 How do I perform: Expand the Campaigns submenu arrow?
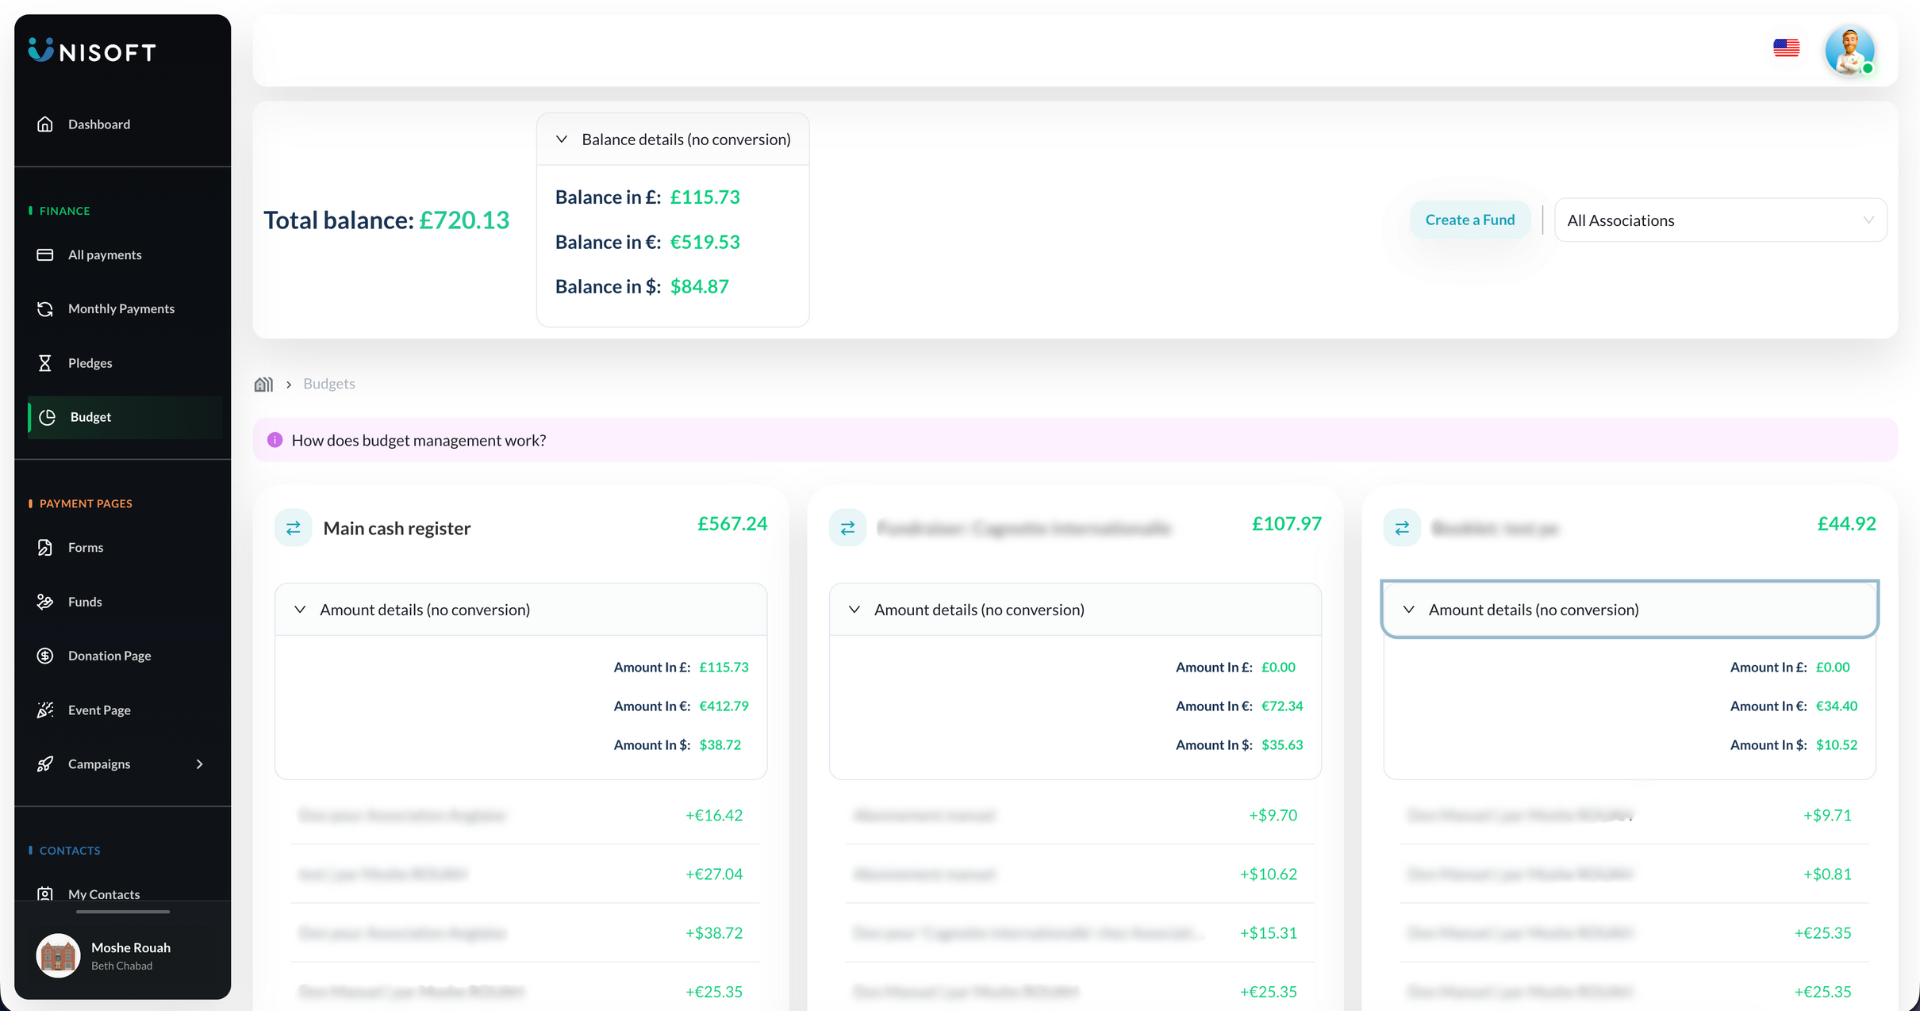coord(200,764)
